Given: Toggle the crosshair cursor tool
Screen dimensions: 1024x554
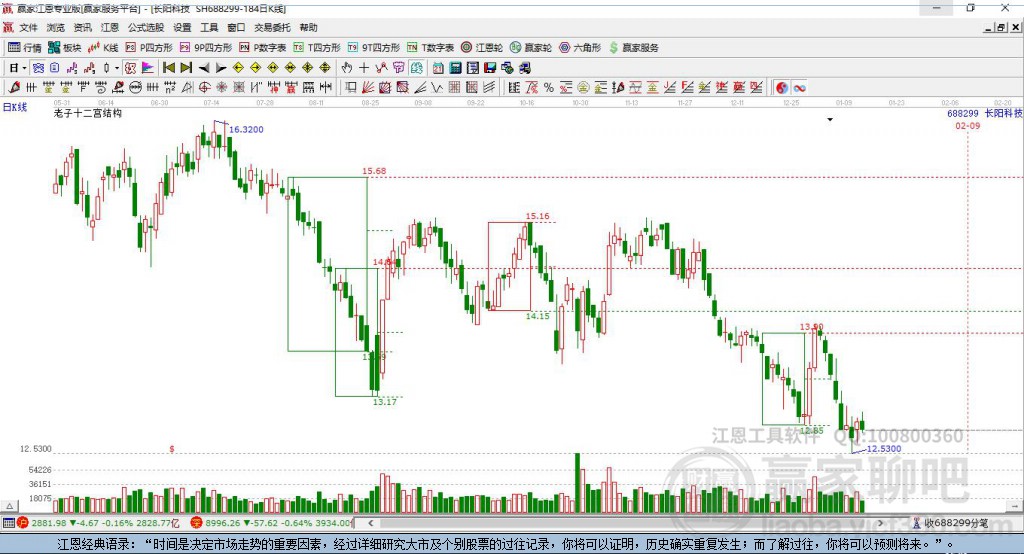Looking at the screenshot, I should click(x=364, y=68).
